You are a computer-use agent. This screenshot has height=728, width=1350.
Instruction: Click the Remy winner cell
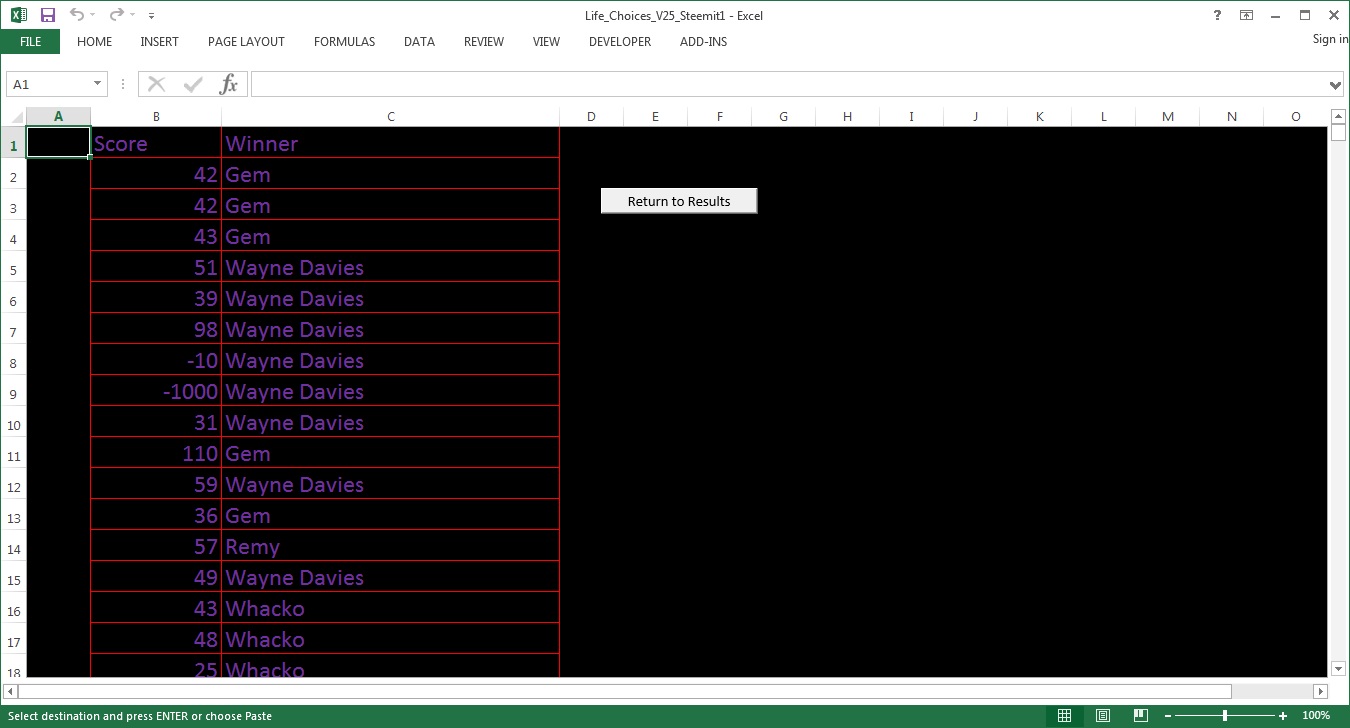coord(390,546)
